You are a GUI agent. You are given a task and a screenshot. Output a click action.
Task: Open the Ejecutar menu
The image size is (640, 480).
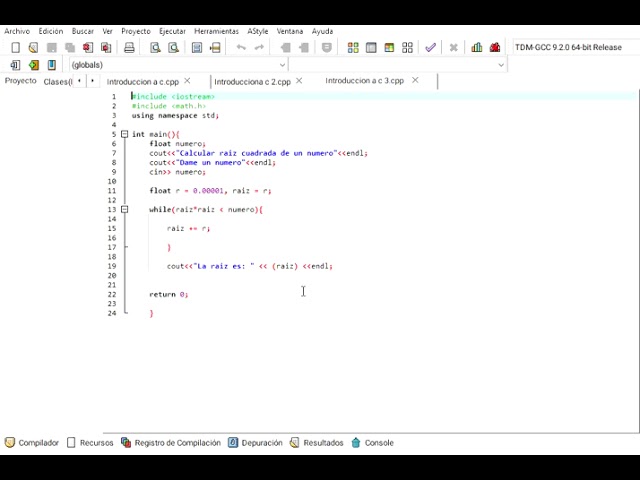click(172, 31)
